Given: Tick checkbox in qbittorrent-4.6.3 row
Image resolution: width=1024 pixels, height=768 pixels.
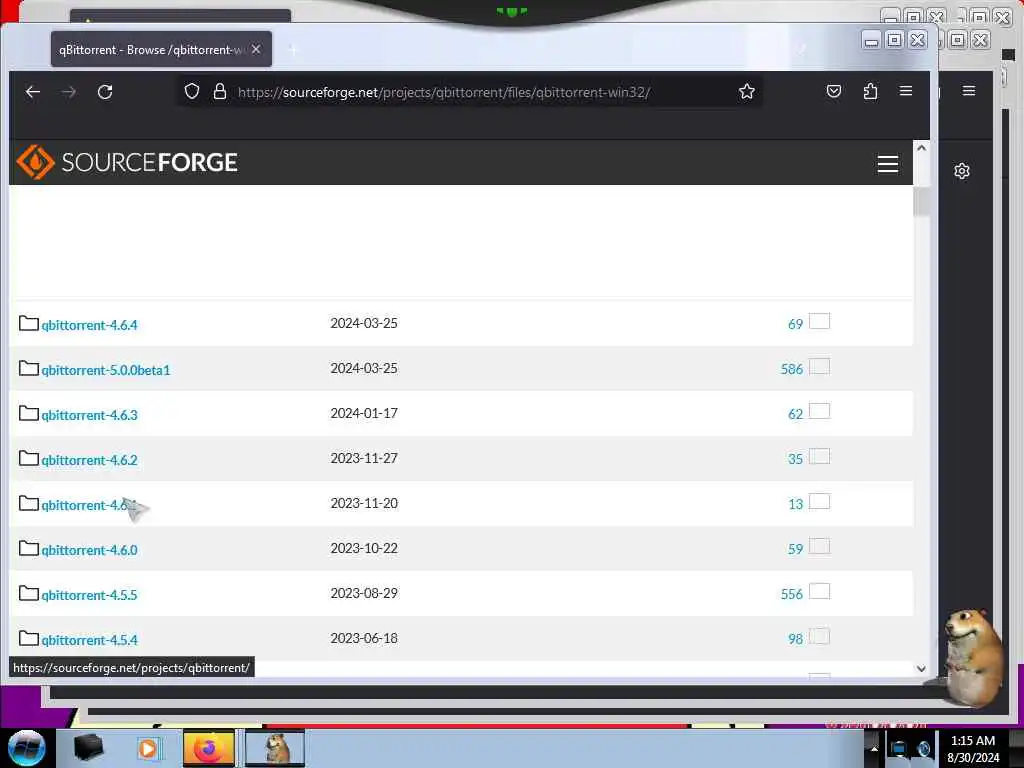Looking at the screenshot, I should [x=819, y=411].
